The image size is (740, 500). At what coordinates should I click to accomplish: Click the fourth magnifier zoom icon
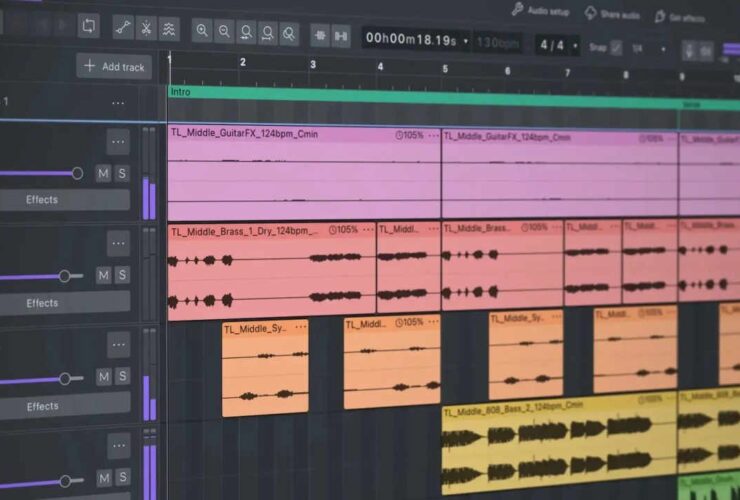pyautogui.click(x=268, y=34)
